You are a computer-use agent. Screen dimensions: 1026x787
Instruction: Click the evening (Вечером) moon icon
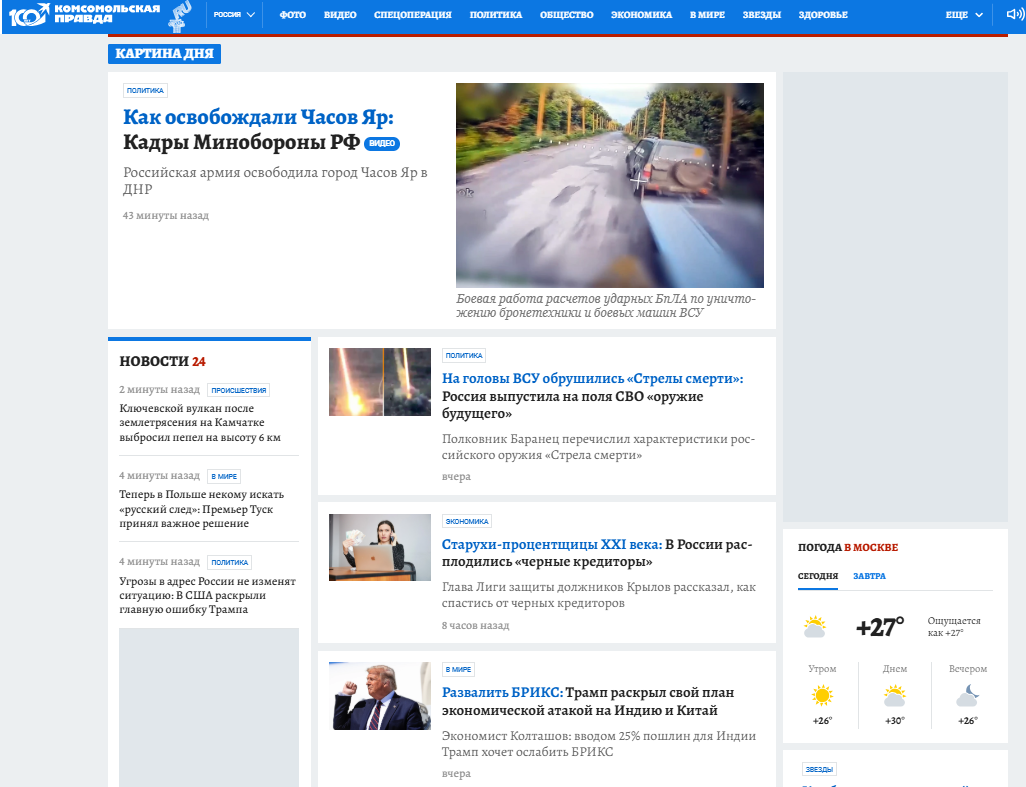[967, 696]
